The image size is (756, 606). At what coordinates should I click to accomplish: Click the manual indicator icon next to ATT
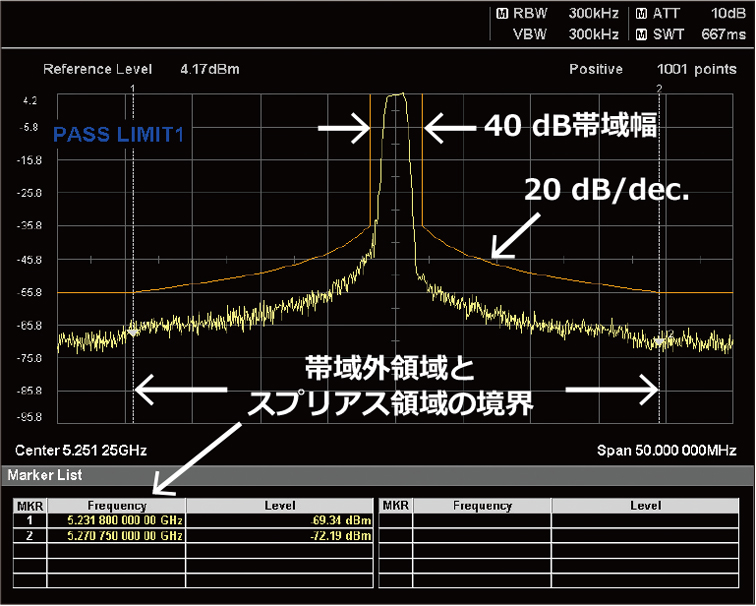(x=641, y=14)
